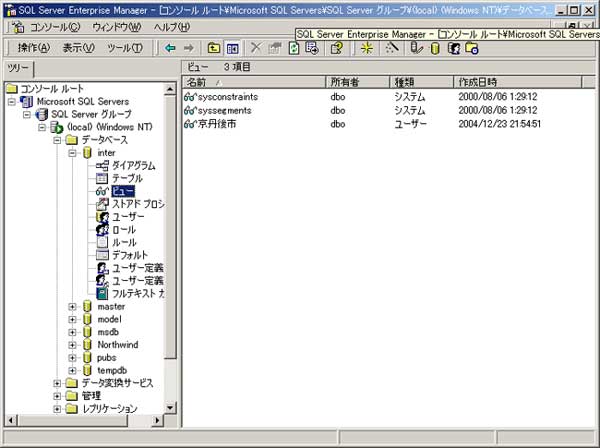Screen dimensions: 600x448
Task: Select the フルテキスト カタログ tree node
Action: [138, 294]
